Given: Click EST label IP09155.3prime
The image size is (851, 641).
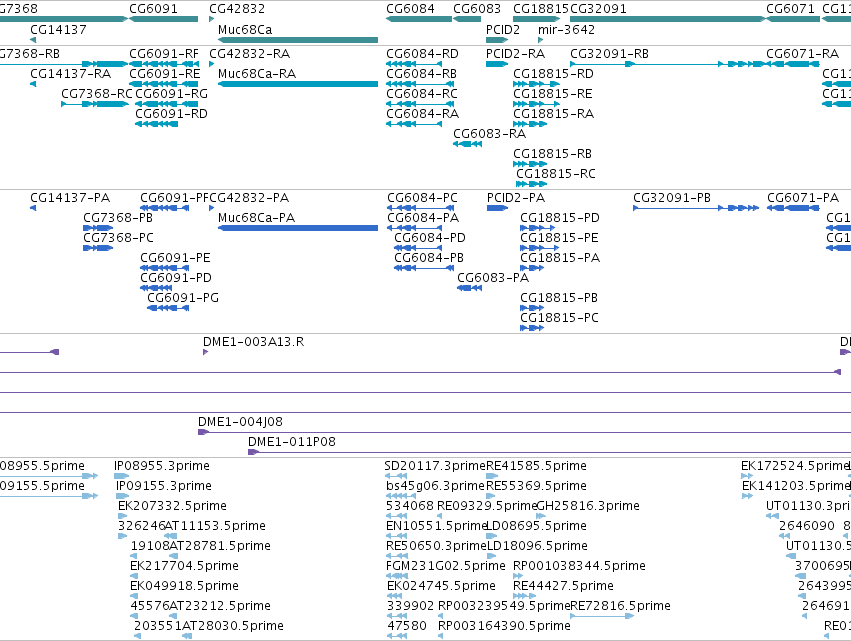Looking at the screenshot, I should pos(163,486).
